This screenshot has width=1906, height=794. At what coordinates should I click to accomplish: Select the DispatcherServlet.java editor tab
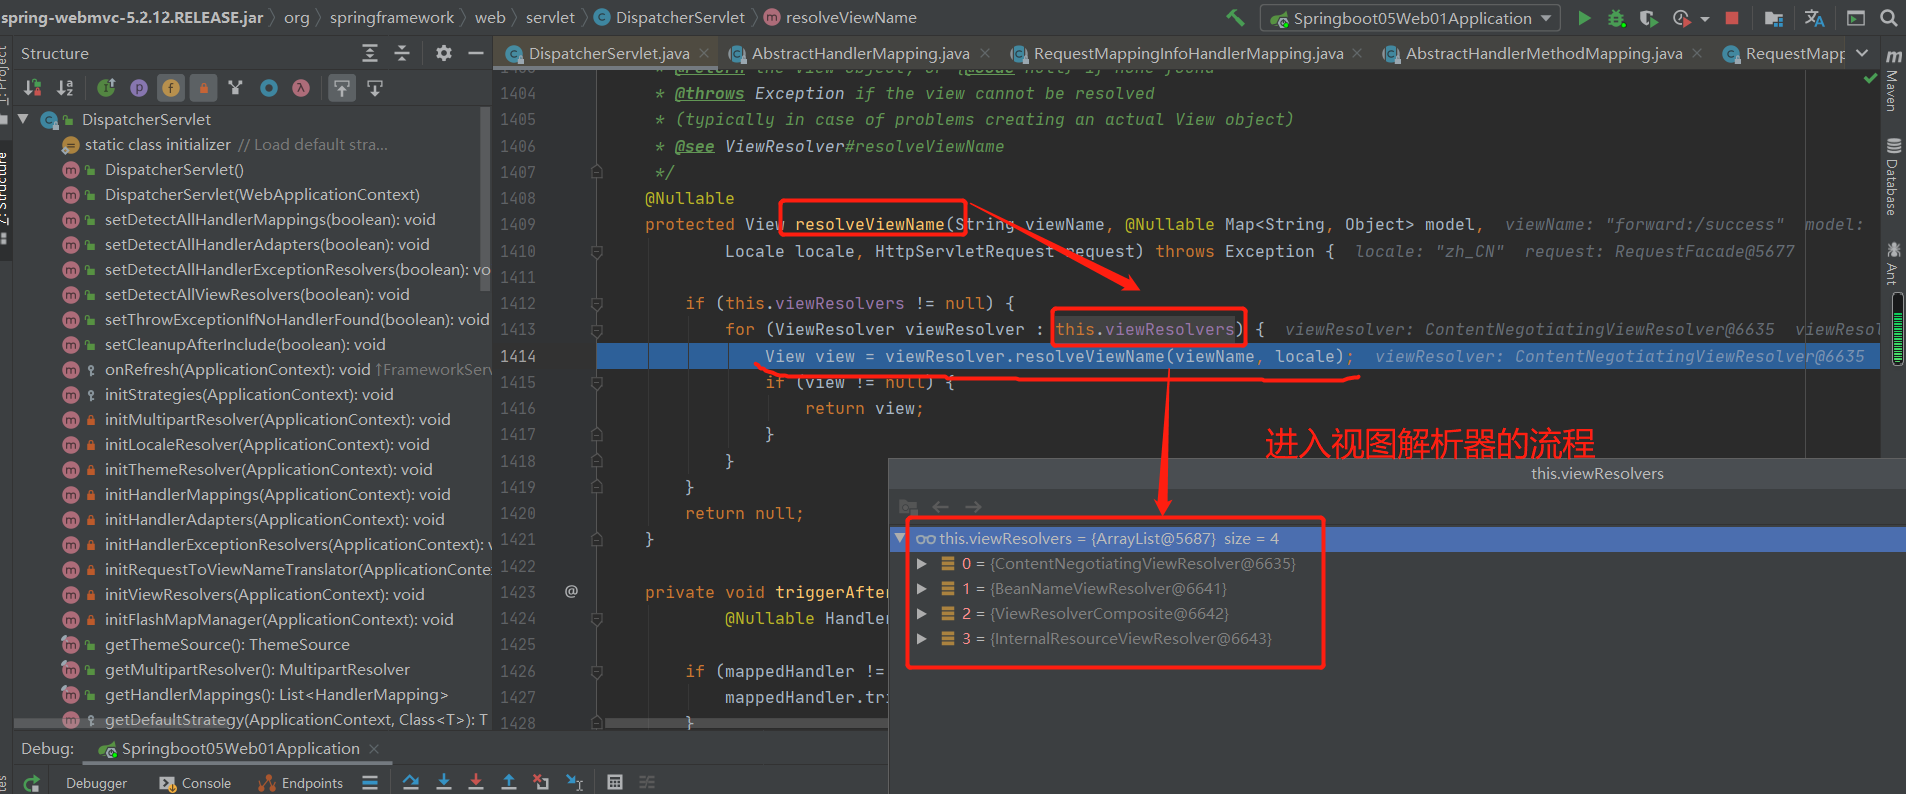tap(608, 54)
